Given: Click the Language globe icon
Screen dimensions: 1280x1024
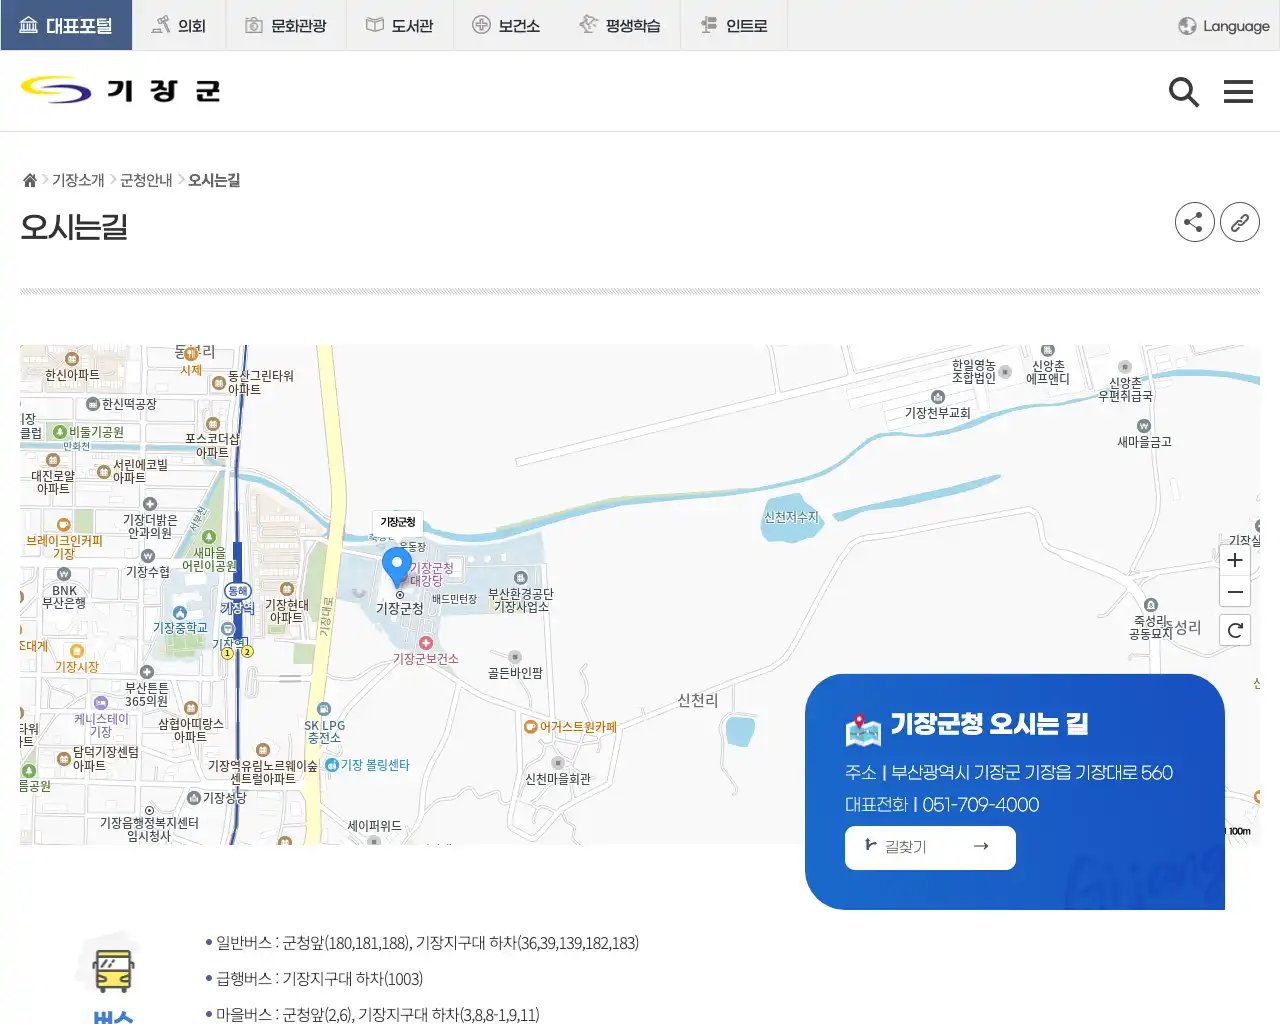Looking at the screenshot, I should pyautogui.click(x=1186, y=26).
